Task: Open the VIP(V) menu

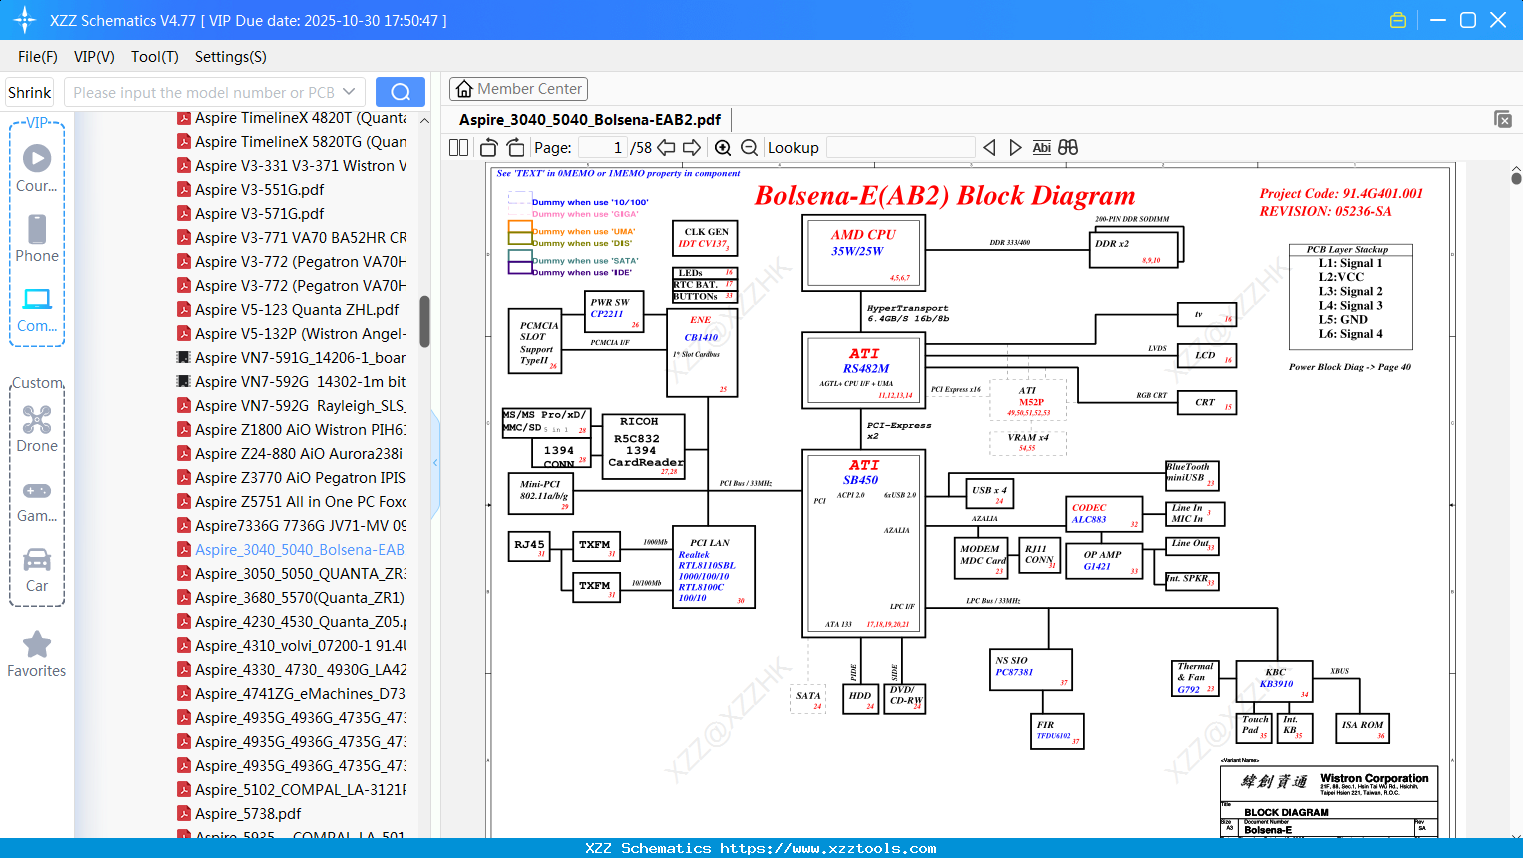Action: click(94, 57)
